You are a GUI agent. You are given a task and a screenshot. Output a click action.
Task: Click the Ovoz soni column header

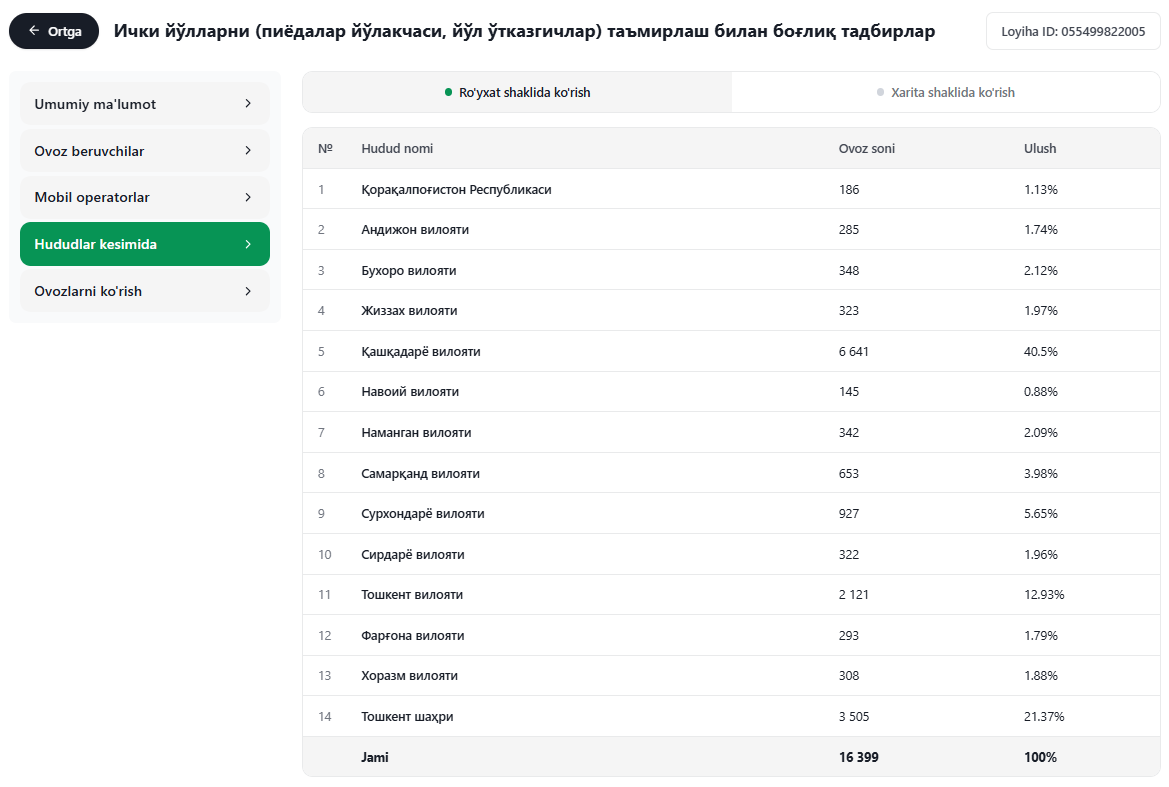coord(866,148)
